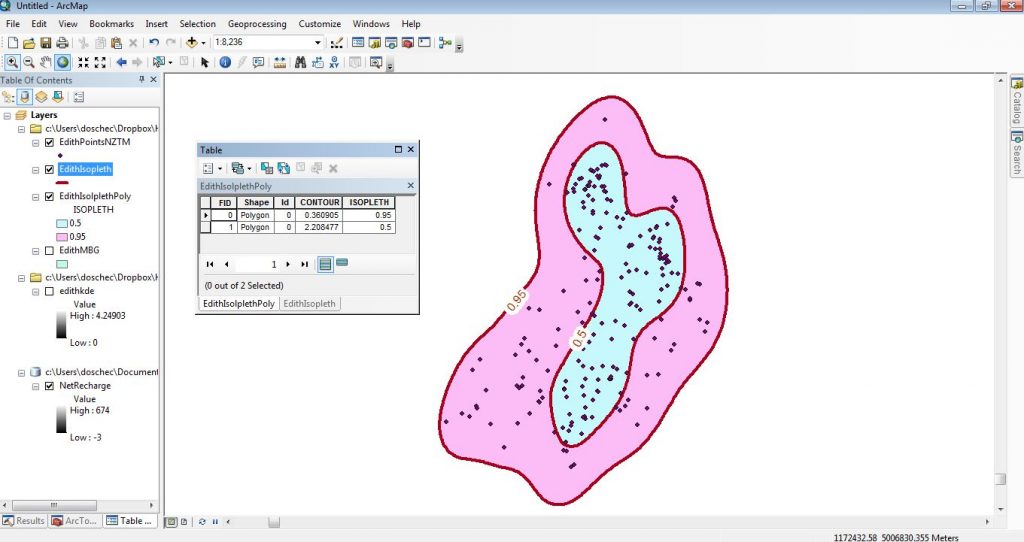
Task: Save the map with floppy disk icon
Action: tap(46, 42)
